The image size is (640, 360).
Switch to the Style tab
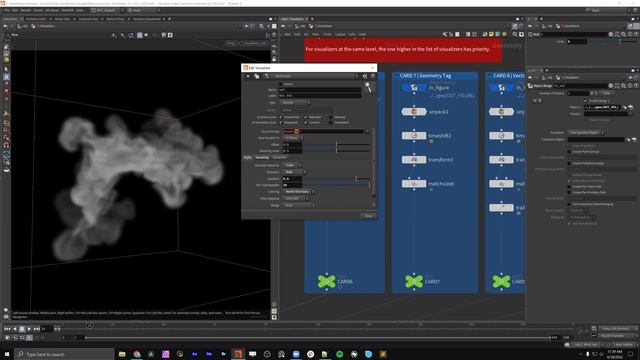pos(248,158)
